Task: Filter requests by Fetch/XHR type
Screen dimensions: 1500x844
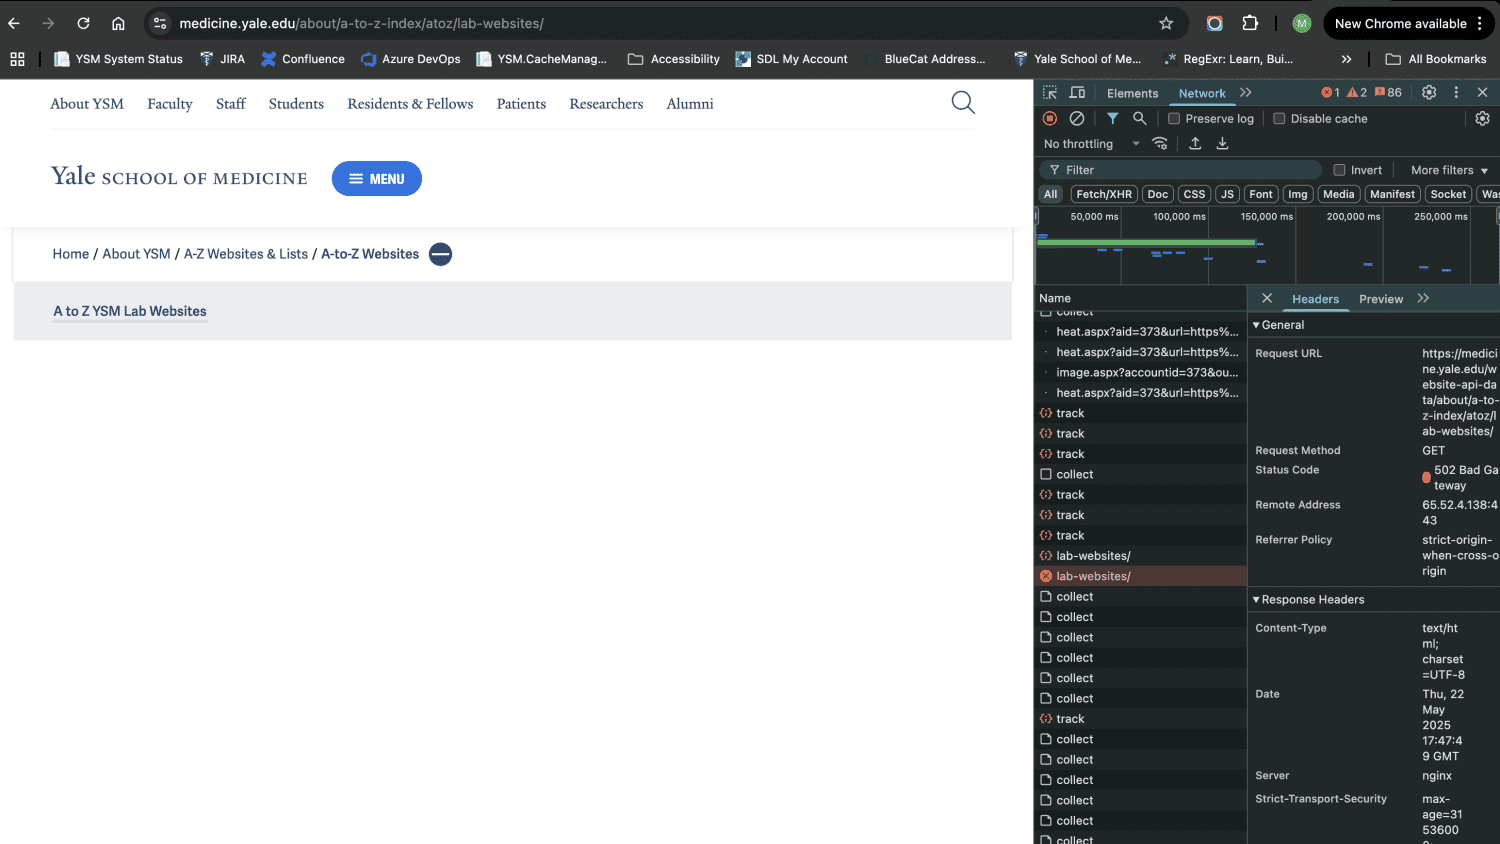Action: 1104,194
